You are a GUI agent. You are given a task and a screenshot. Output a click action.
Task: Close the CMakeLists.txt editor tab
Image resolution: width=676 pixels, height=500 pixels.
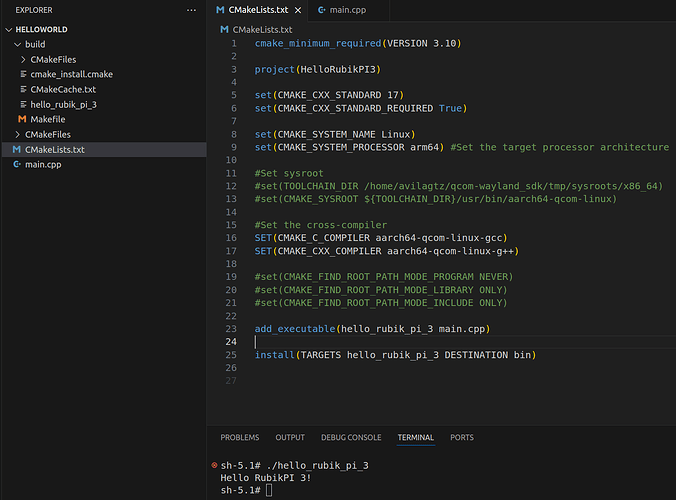click(298, 10)
